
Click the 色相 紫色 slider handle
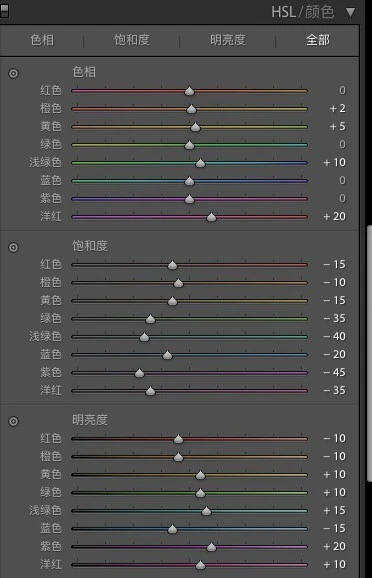pyautogui.click(x=189, y=199)
